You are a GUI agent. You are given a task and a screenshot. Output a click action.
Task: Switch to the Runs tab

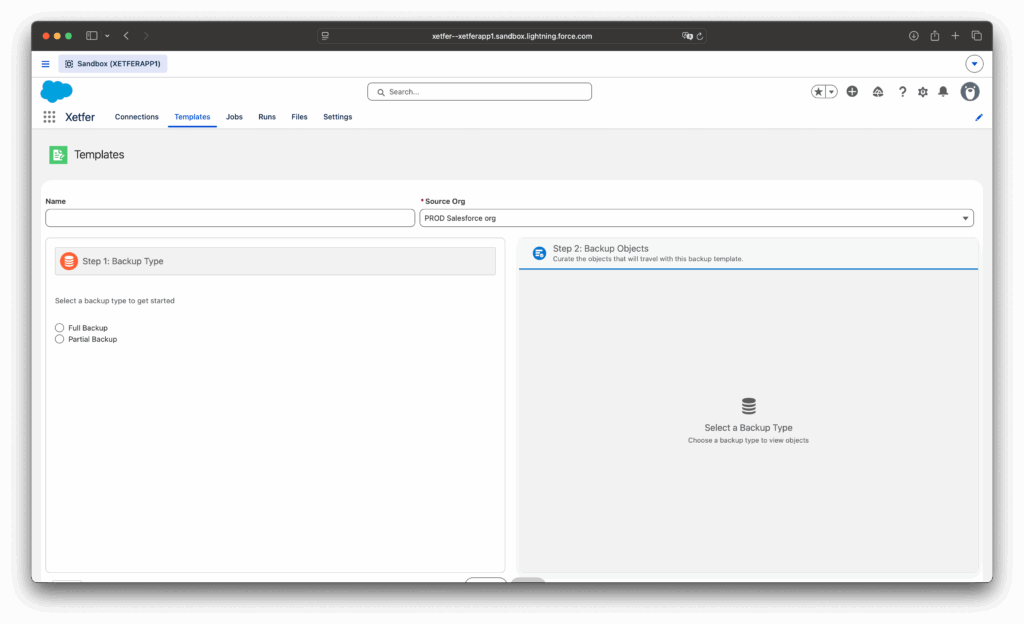pos(266,117)
